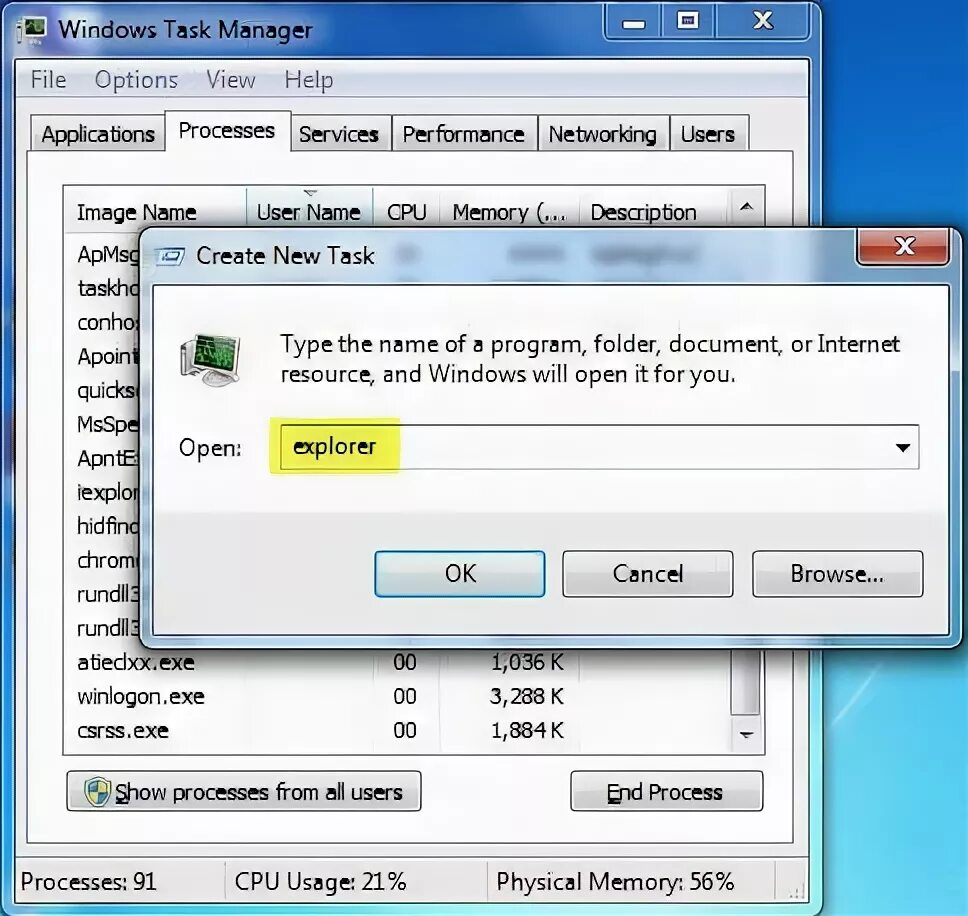Close the Create New Task dialog
The height and width of the screenshot is (916, 968).
pyautogui.click(x=904, y=246)
